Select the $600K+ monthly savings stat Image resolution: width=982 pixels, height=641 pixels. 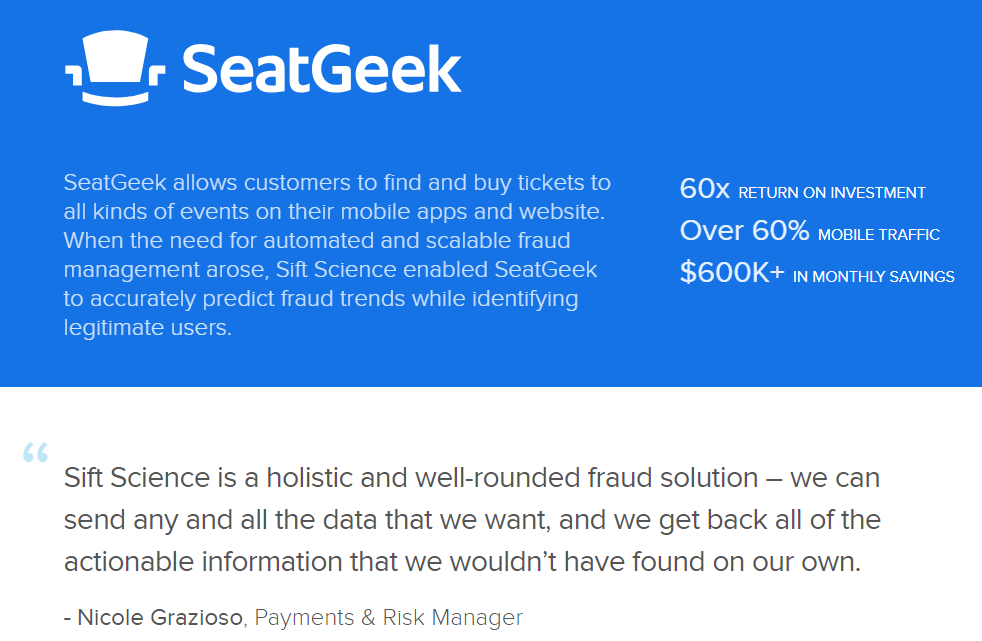(x=817, y=273)
